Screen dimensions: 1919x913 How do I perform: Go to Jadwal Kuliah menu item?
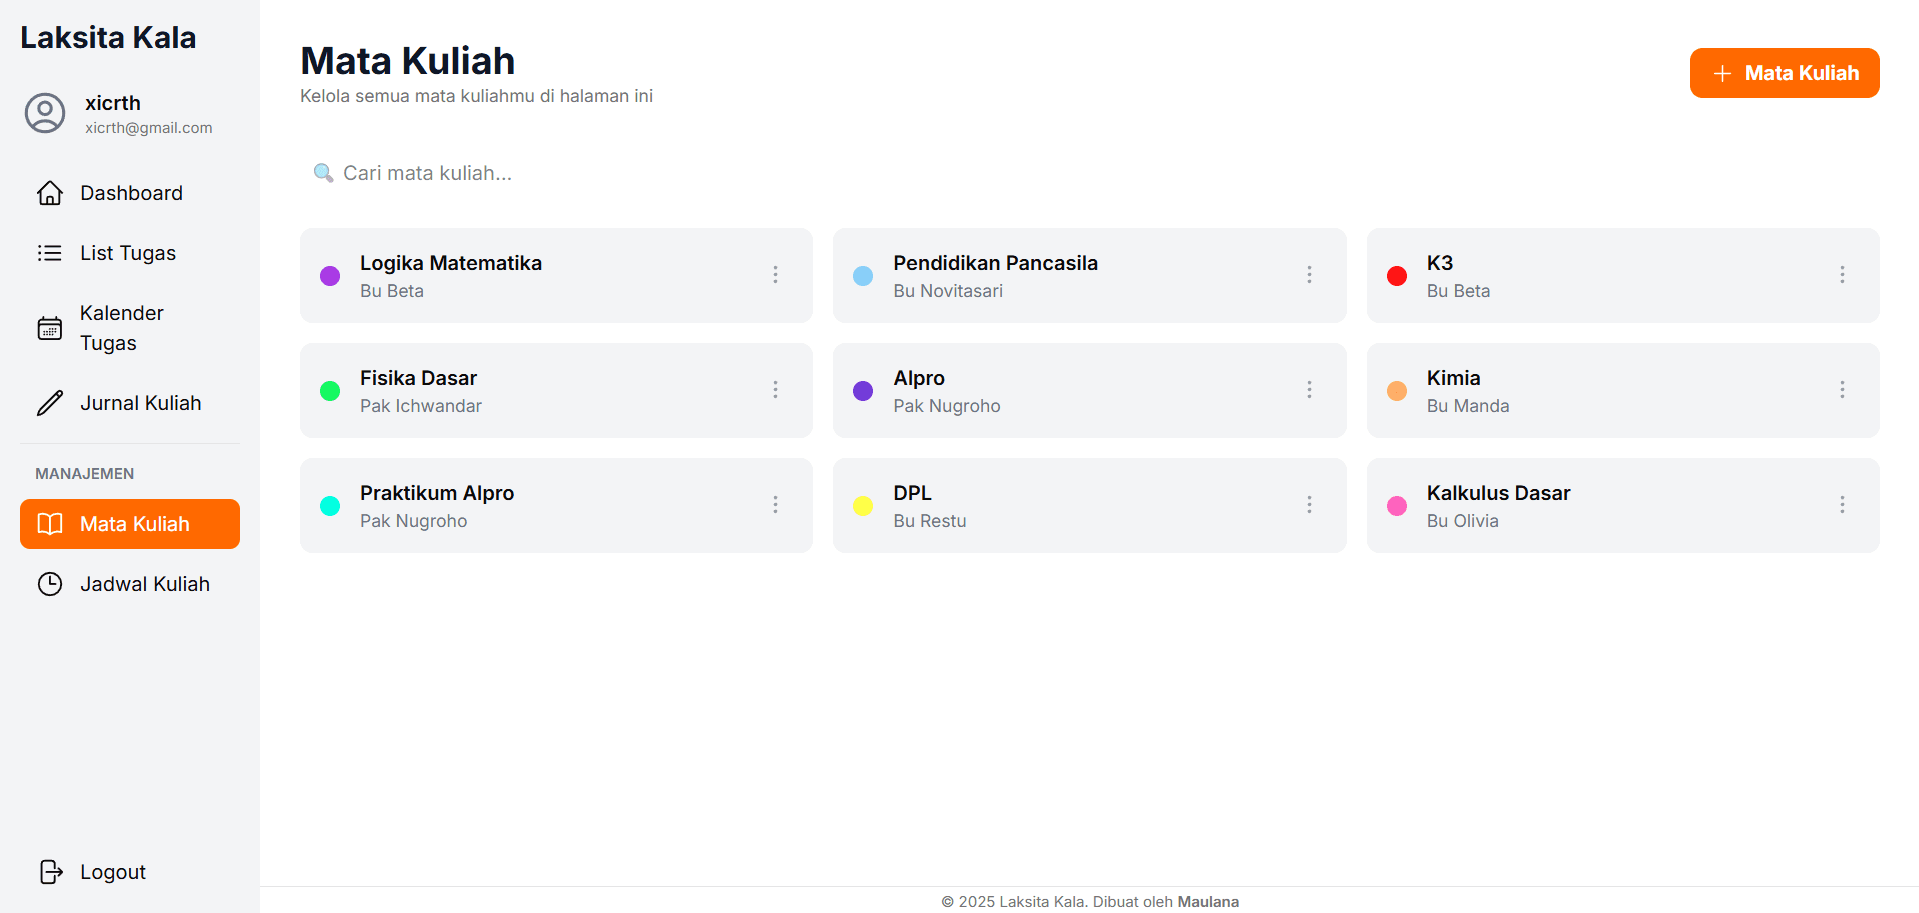[x=130, y=584]
